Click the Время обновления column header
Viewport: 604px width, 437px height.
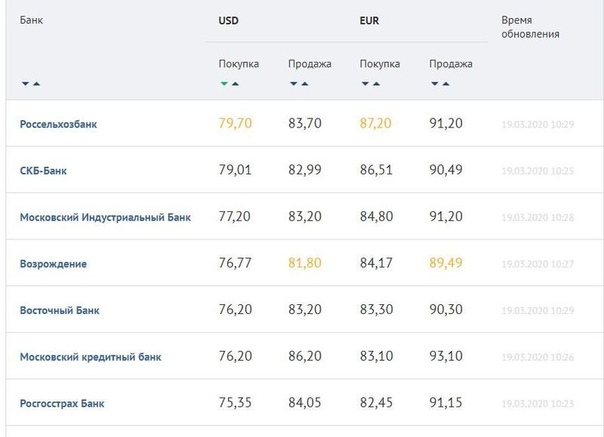pos(531,27)
